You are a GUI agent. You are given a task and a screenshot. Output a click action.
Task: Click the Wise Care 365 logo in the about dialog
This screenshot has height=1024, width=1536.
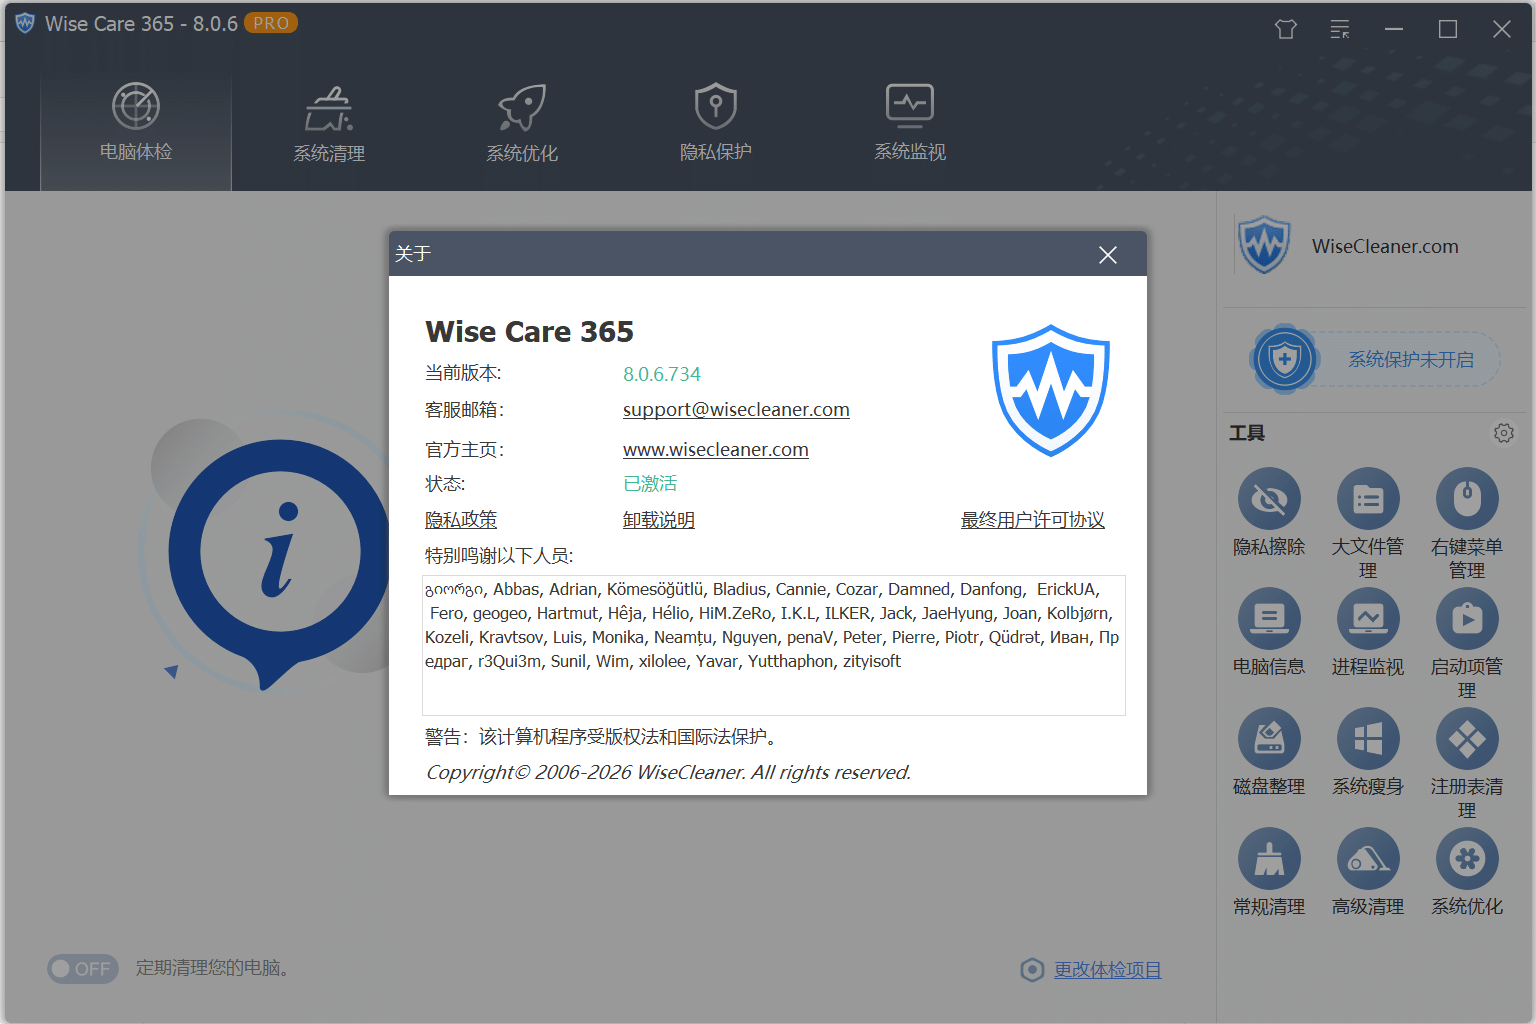coord(1051,390)
